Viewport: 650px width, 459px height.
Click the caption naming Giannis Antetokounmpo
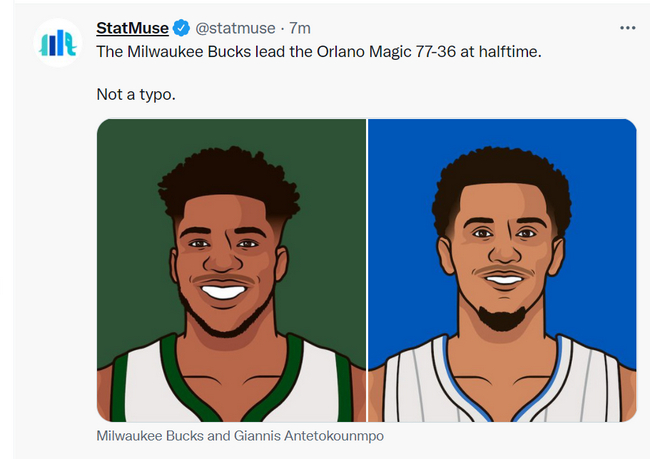240,436
